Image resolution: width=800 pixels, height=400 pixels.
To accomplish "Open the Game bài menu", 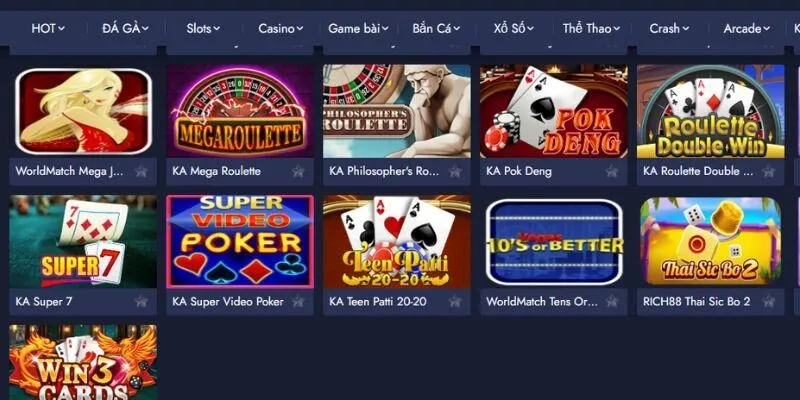I will [x=358, y=29].
